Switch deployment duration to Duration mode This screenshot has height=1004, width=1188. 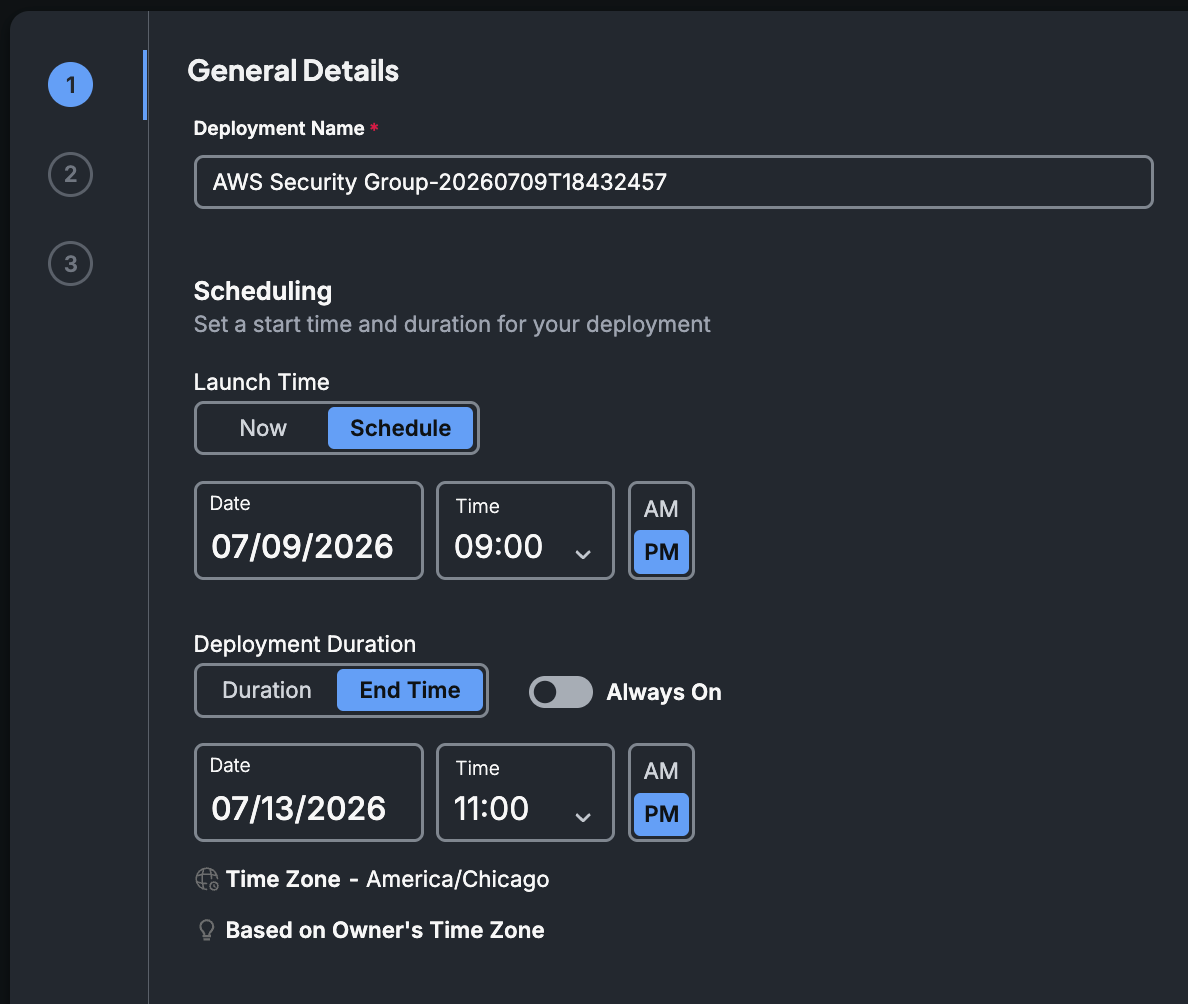click(x=267, y=690)
